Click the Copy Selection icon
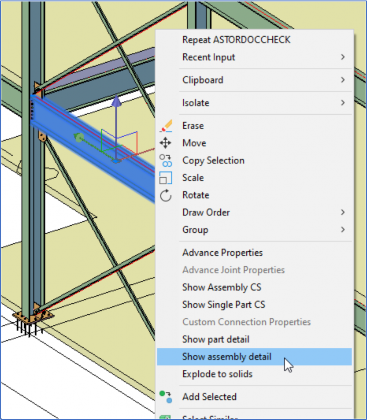 point(165,160)
